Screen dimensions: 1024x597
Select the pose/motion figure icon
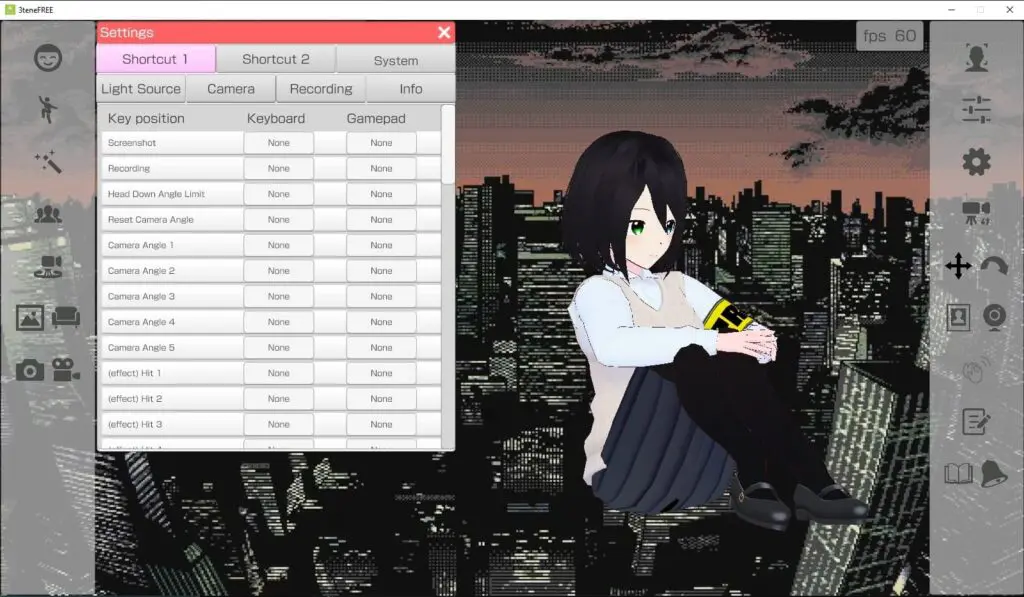(47, 109)
